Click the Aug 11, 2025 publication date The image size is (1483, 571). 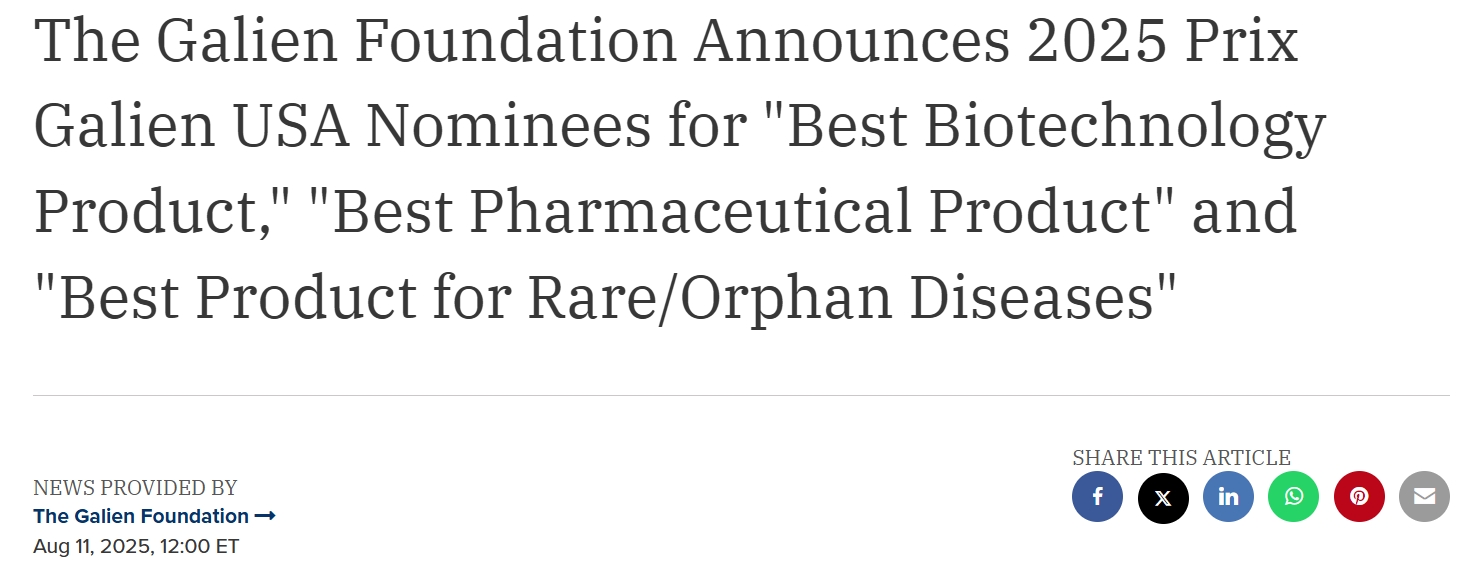(89, 546)
